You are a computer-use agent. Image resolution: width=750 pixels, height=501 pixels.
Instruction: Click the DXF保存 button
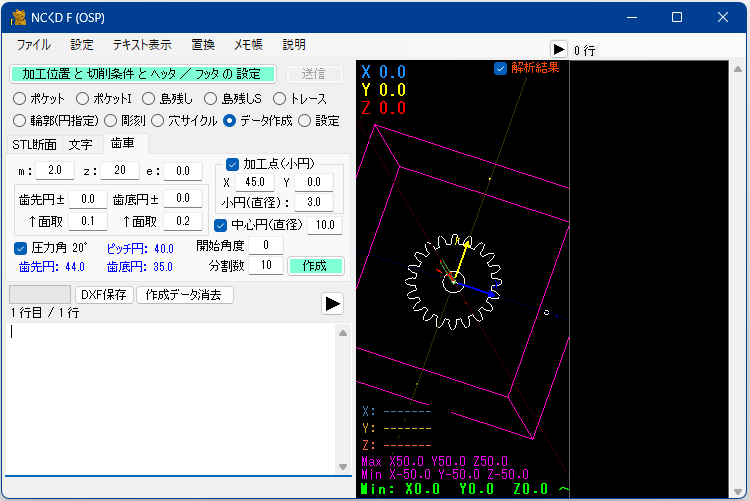coord(103,295)
